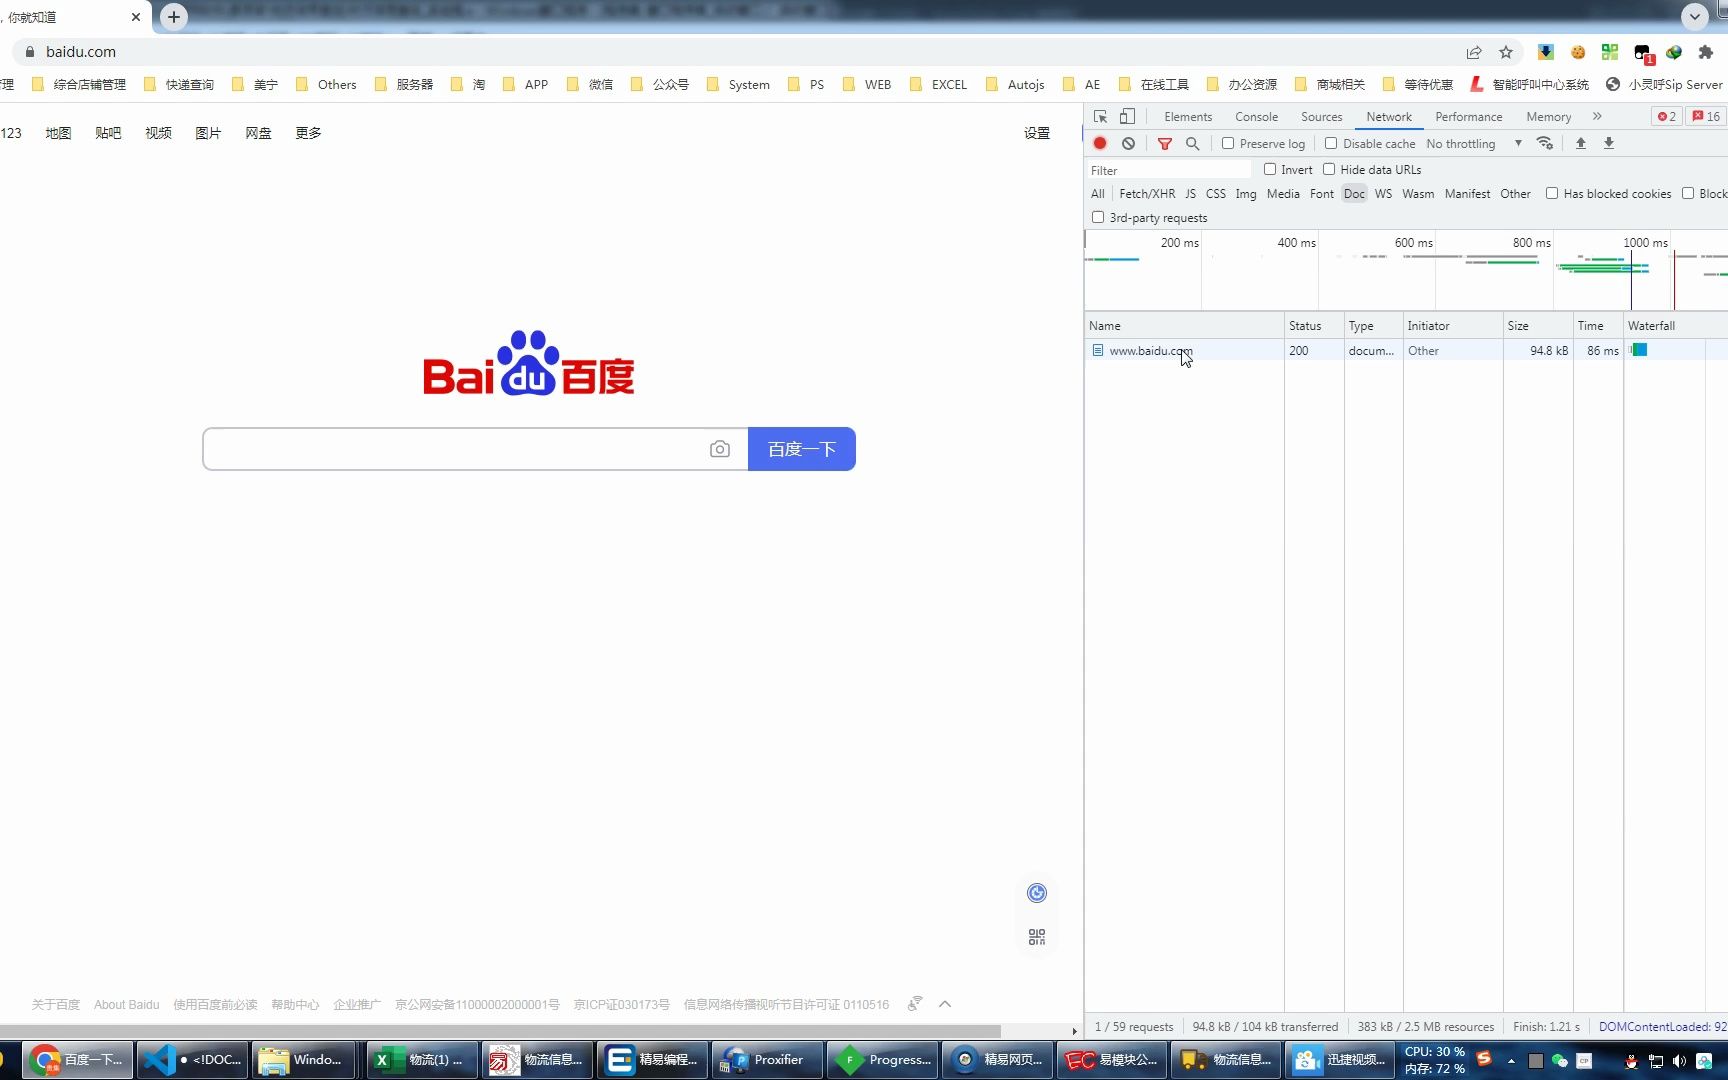Open the System bookmark folder

tap(738, 84)
